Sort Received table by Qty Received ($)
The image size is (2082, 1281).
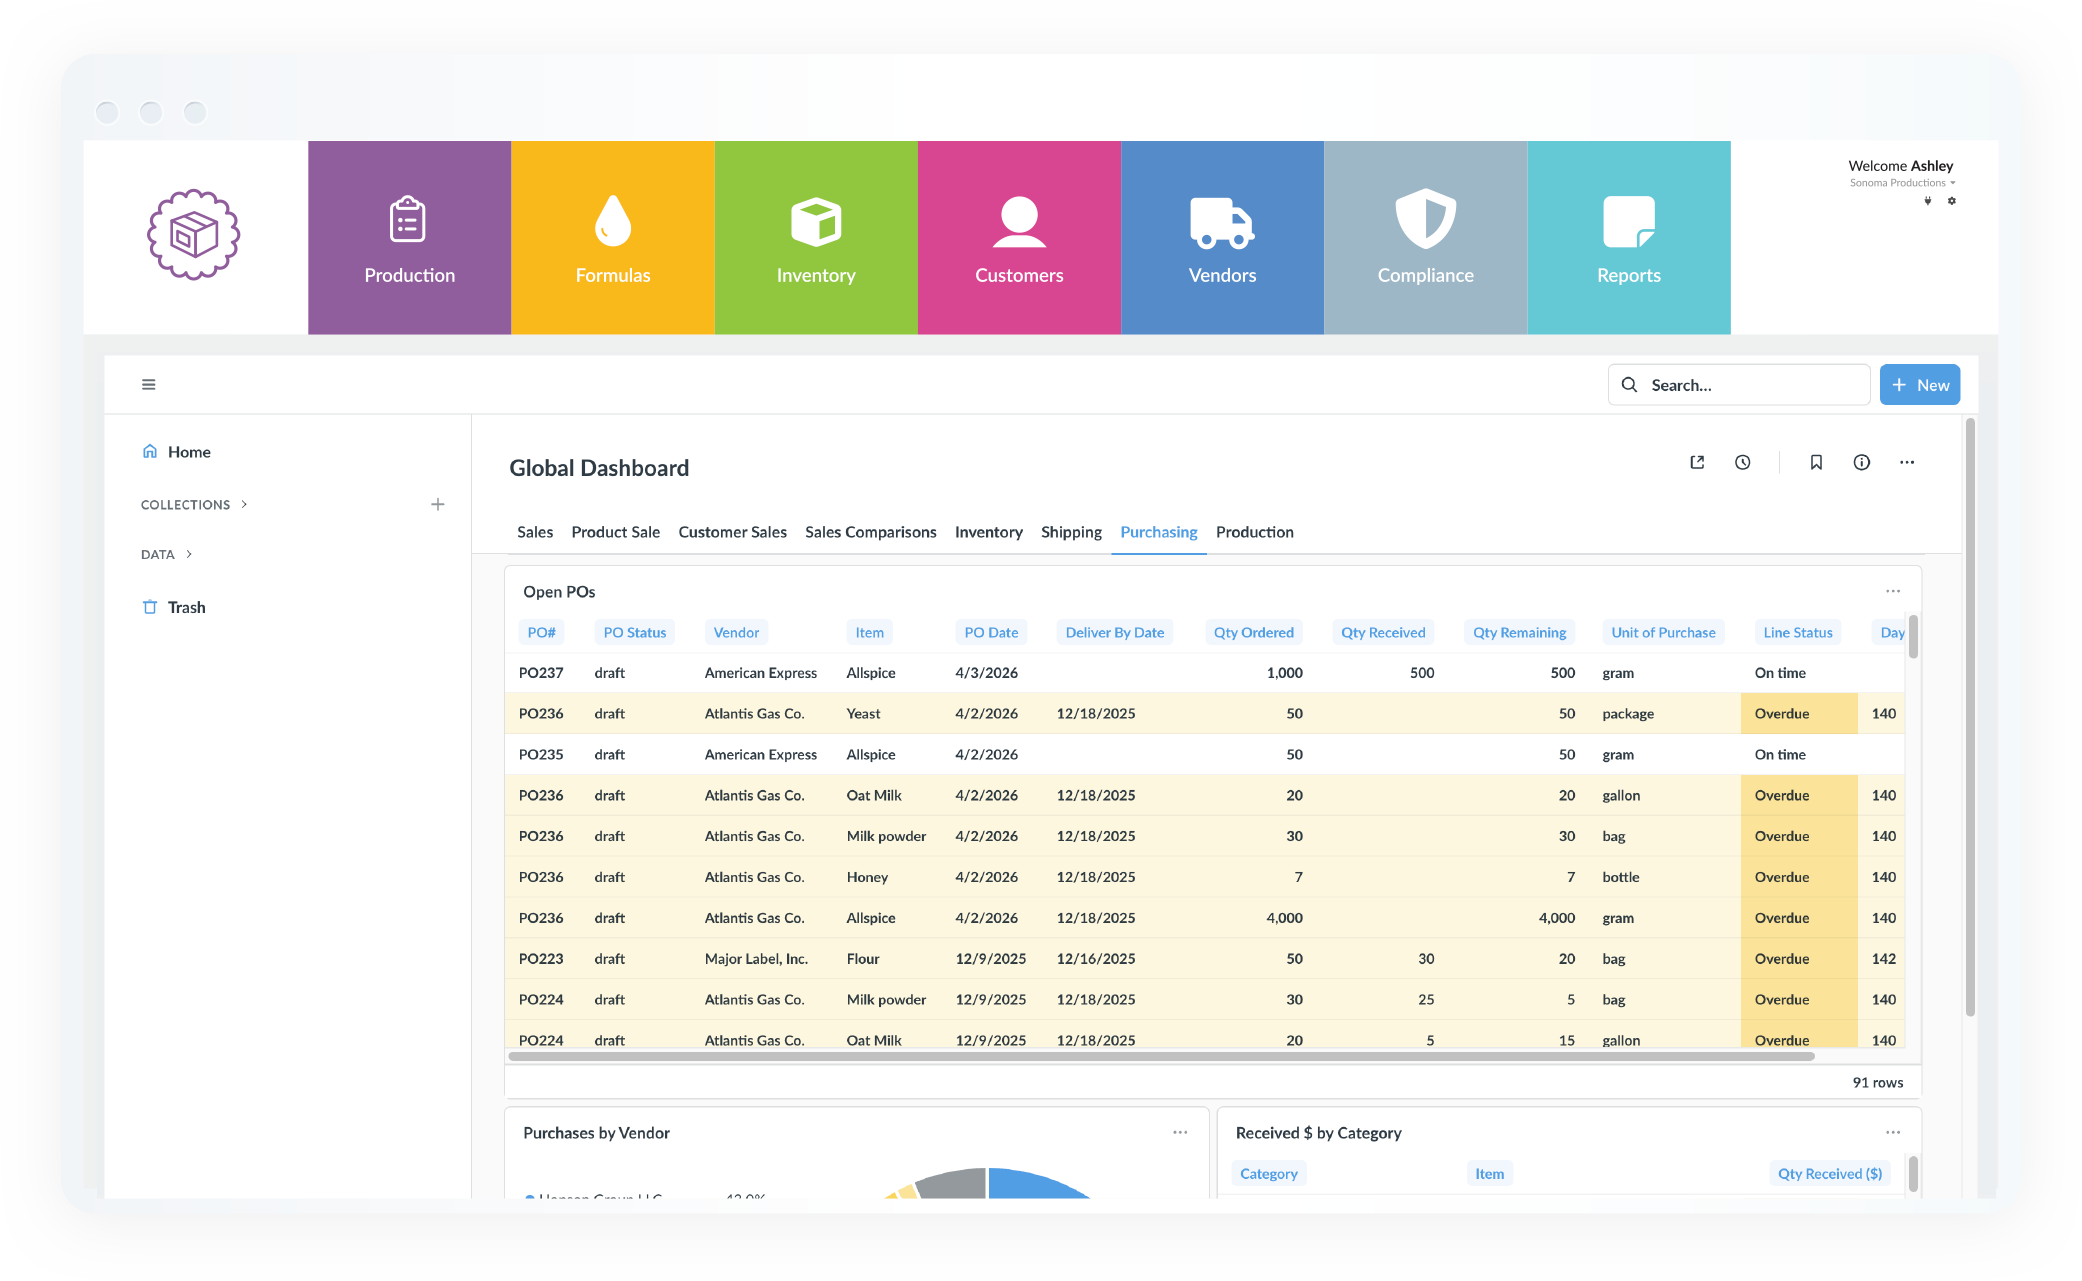[x=1830, y=1173]
